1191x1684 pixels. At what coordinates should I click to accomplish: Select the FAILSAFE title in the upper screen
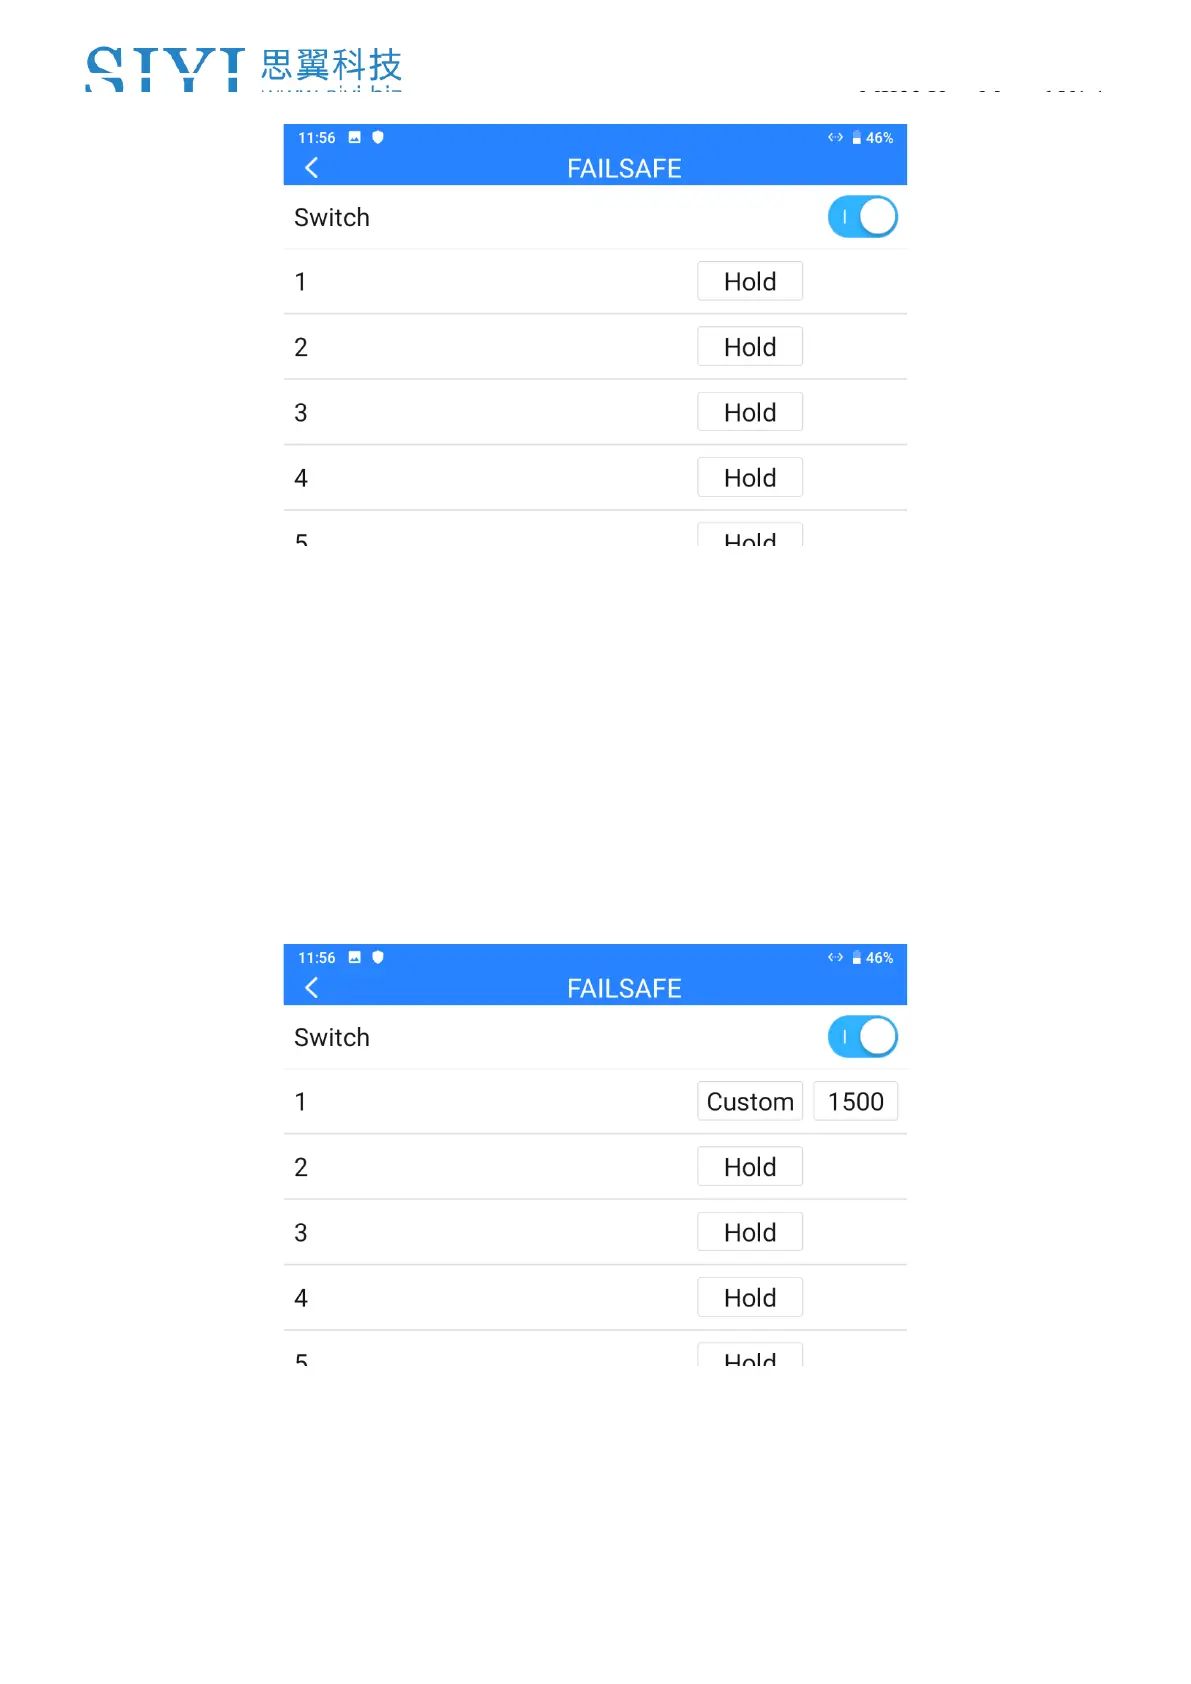(x=624, y=169)
